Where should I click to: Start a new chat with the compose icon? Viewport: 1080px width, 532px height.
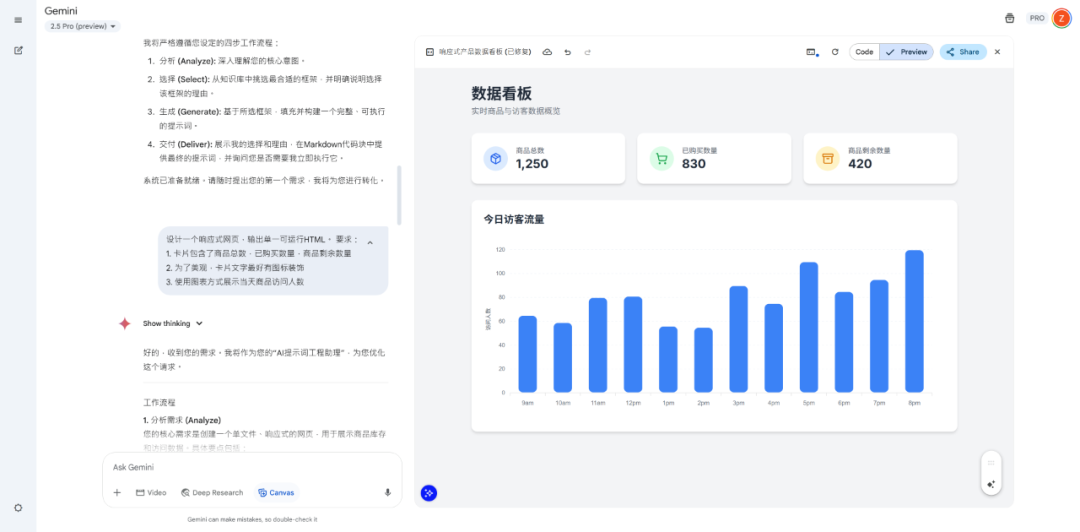19,50
